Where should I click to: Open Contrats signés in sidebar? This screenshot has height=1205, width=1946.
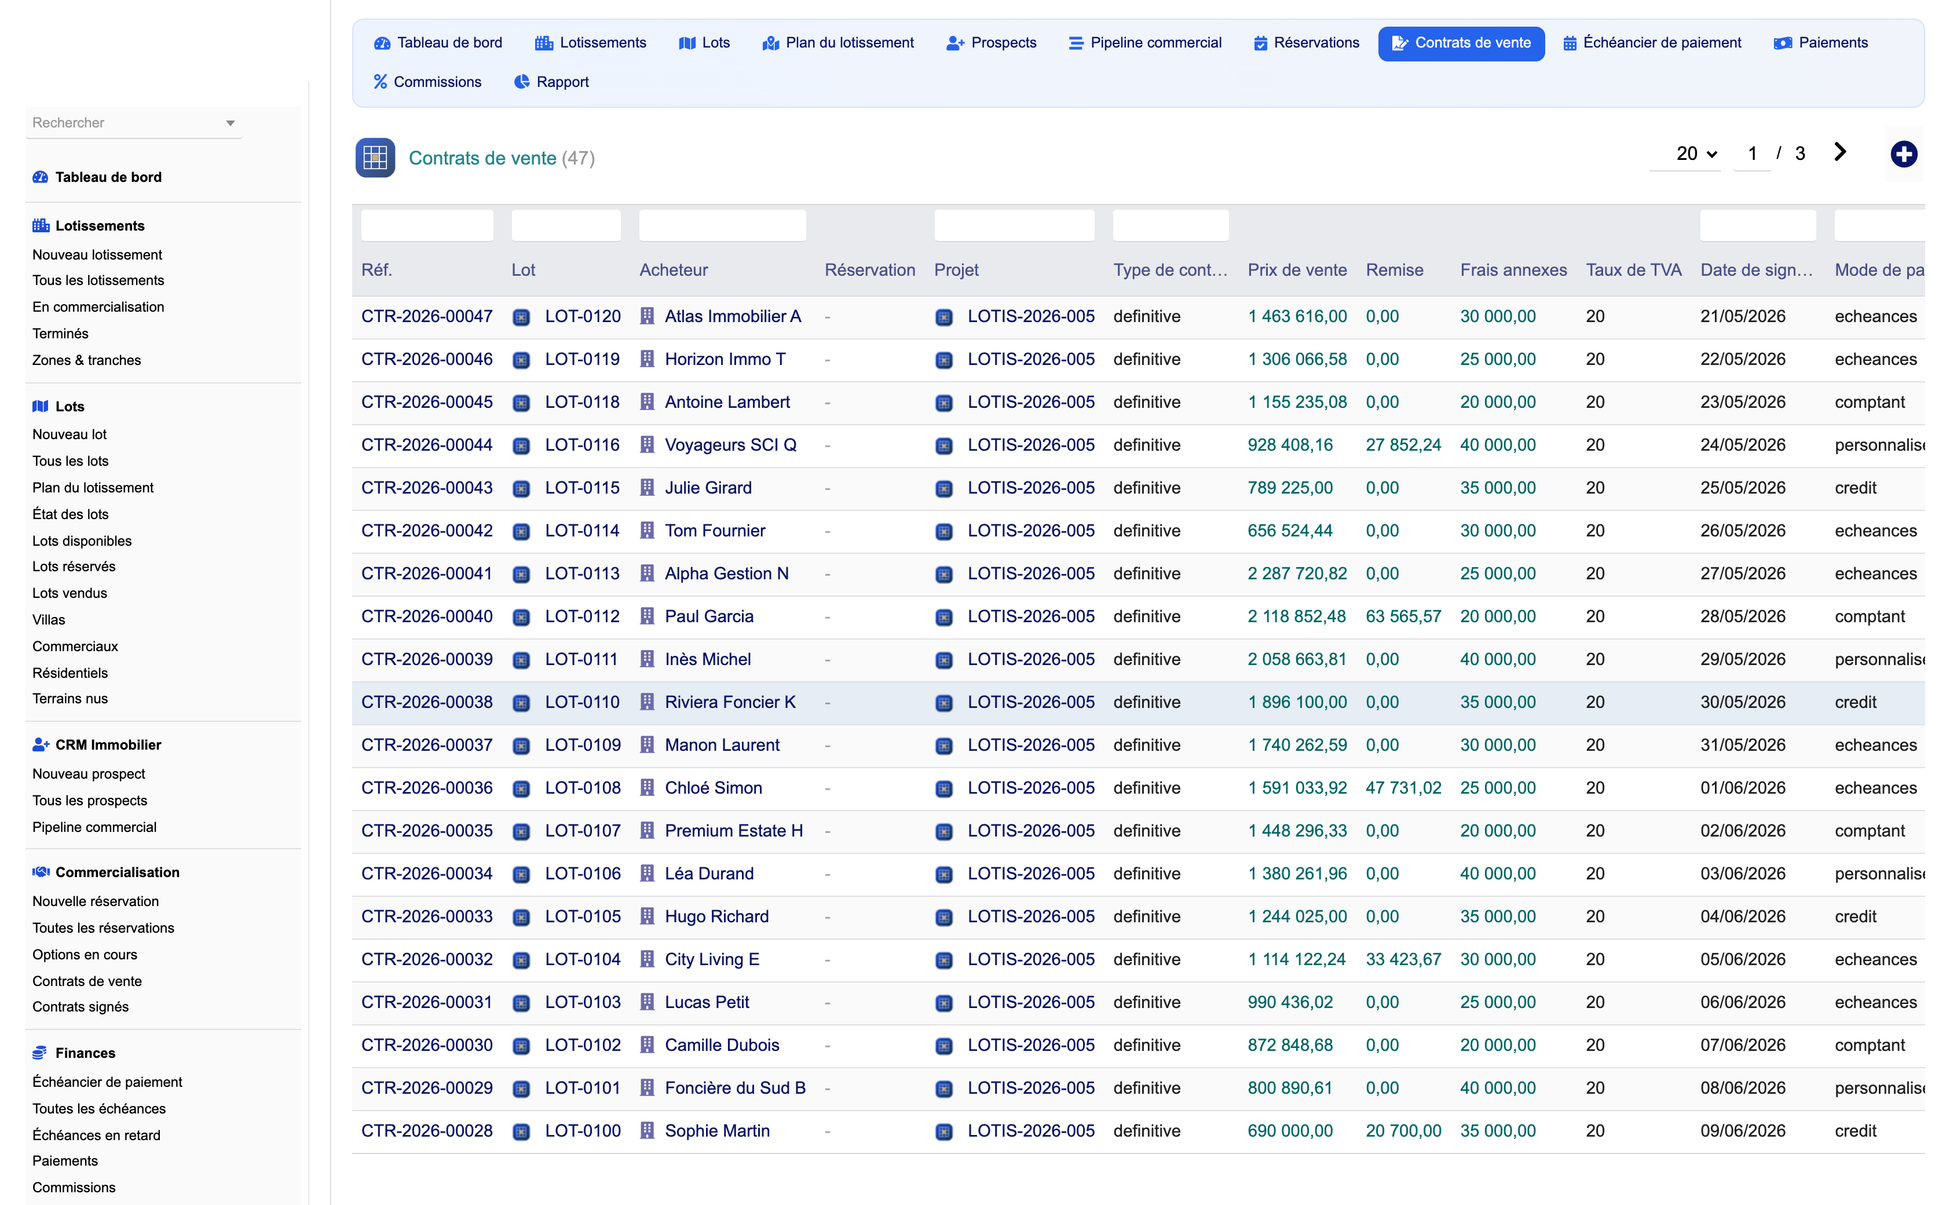[80, 1007]
